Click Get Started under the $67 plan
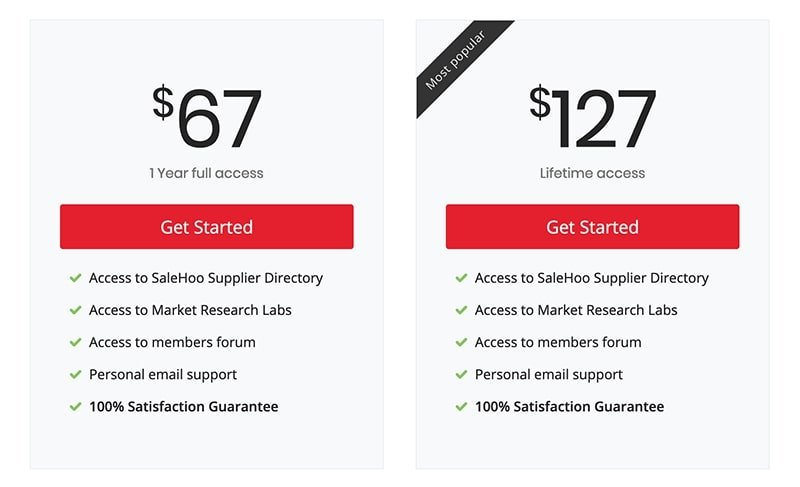 [207, 227]
